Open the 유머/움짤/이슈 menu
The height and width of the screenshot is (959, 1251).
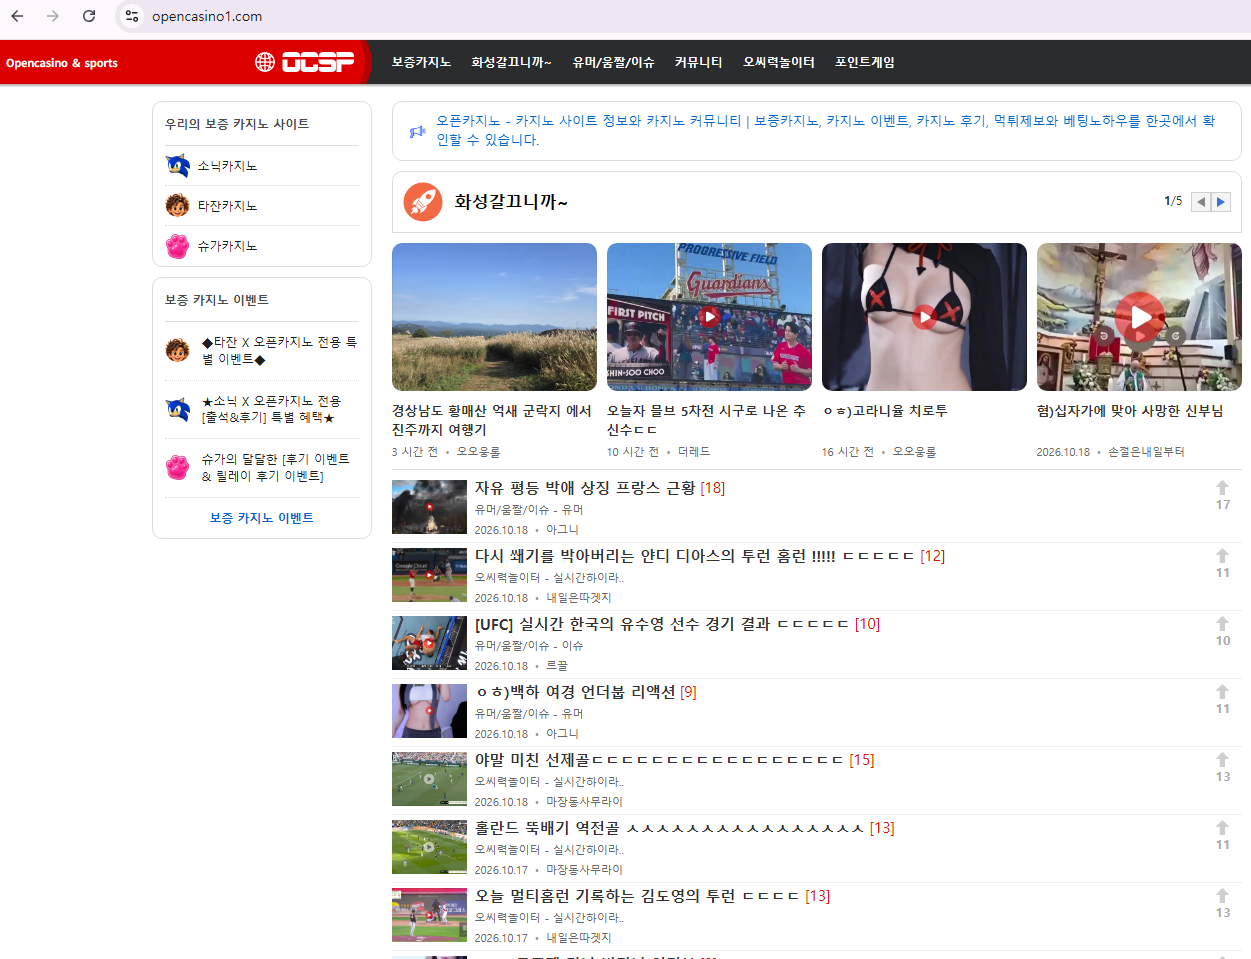point(613,62)
